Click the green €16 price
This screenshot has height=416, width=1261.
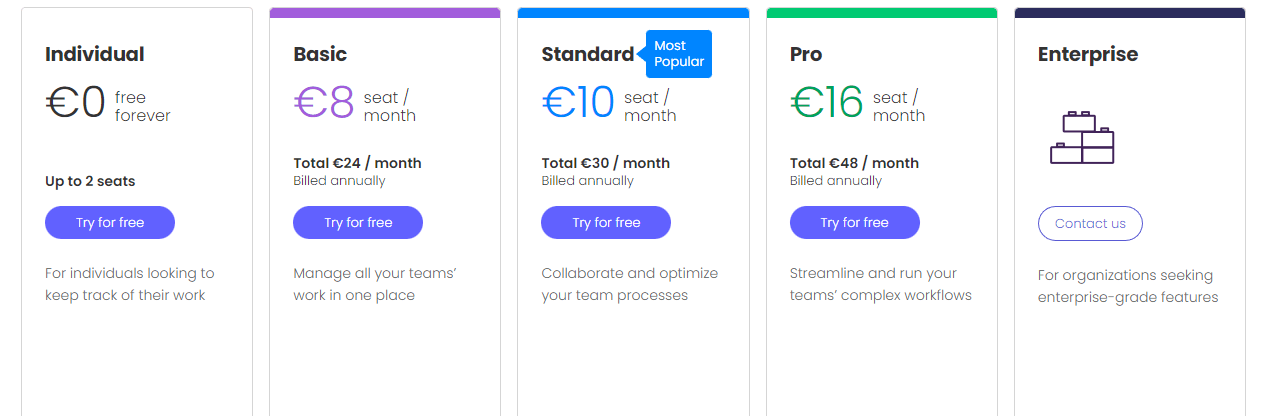pos(826,103)
